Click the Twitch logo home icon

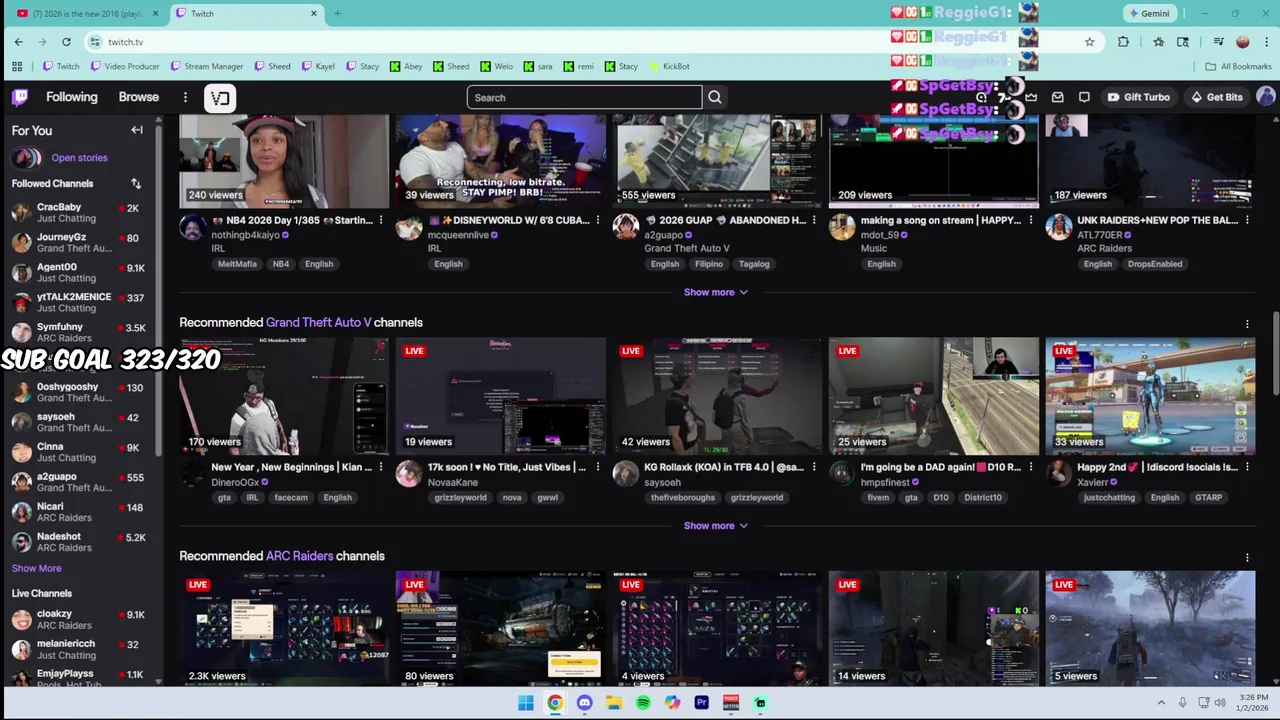20,97
